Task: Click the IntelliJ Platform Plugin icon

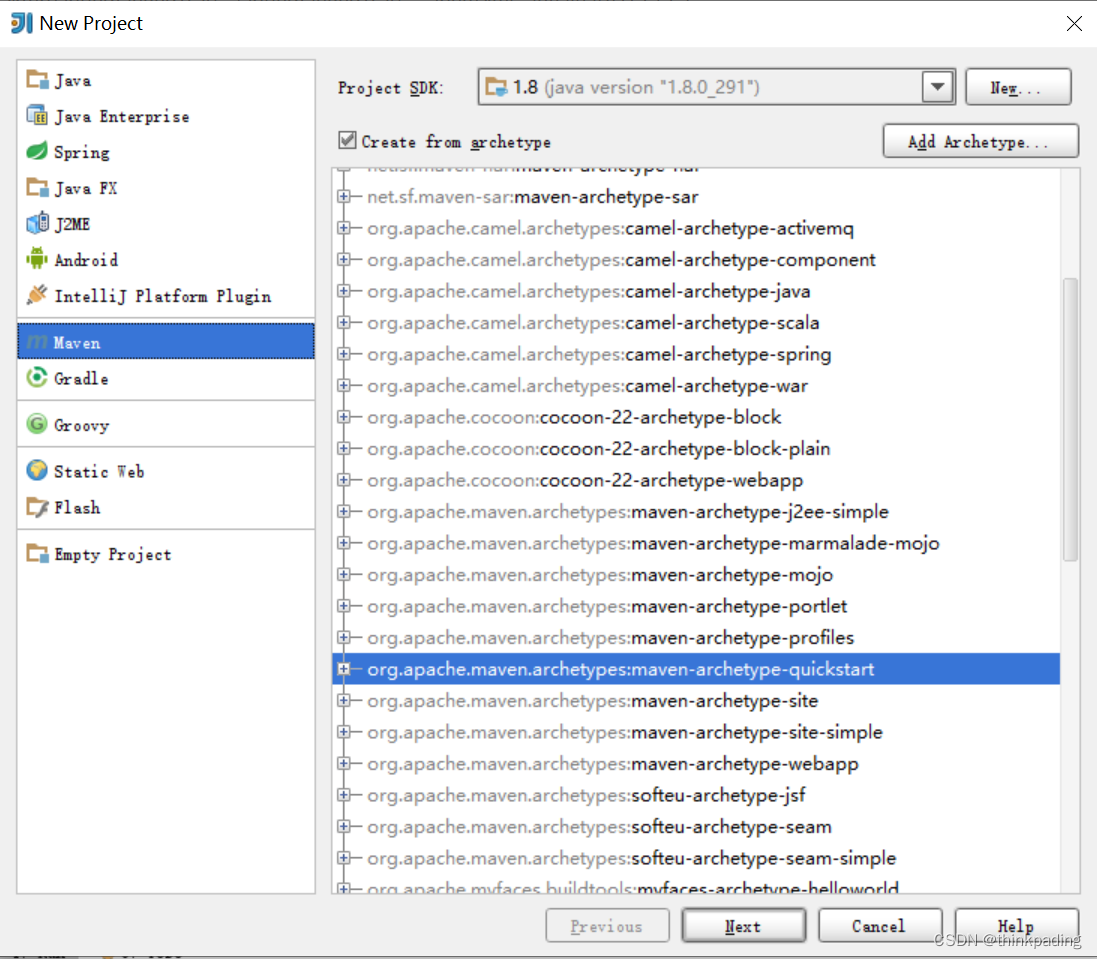Action: pos(37,295)
